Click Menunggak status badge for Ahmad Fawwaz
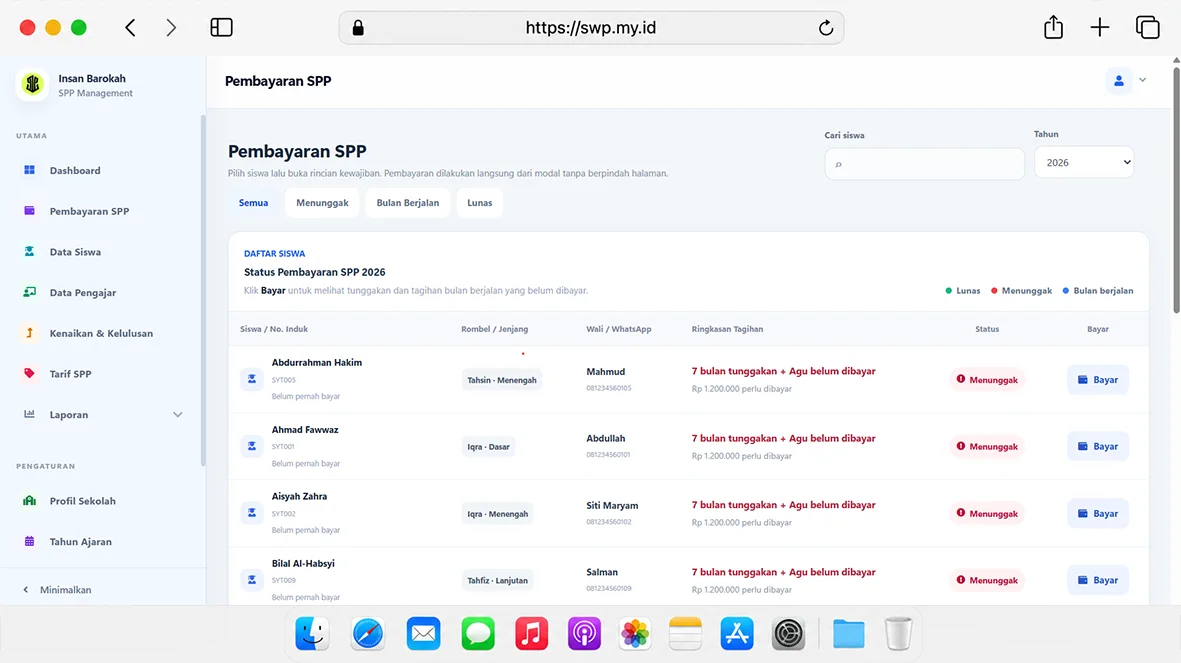This screenshot has height=663, width=1181. (x=987, y=446)
